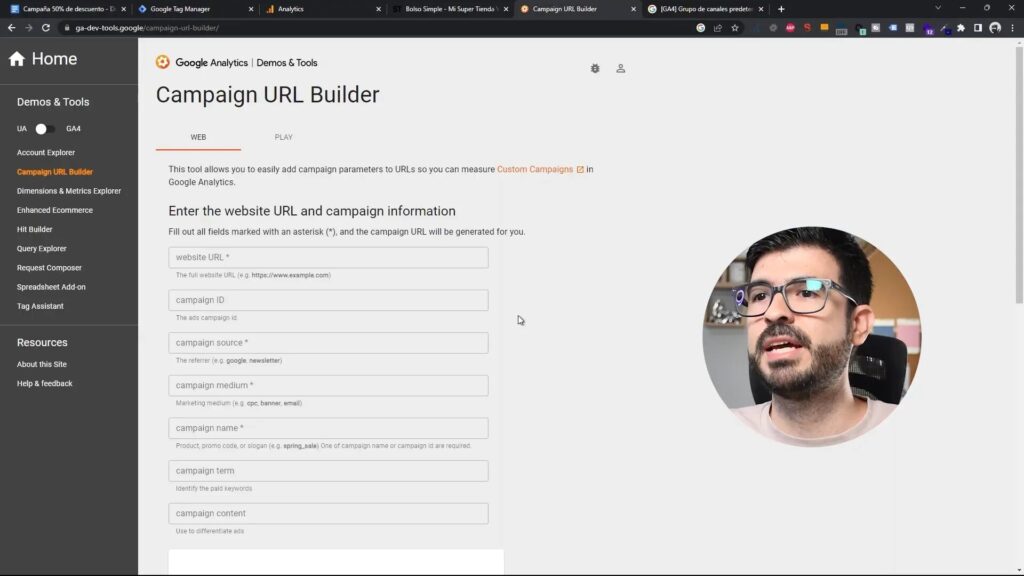Open Query Explorer from sidebar
The image size is (1024, 576).
[x=42, y=248]
